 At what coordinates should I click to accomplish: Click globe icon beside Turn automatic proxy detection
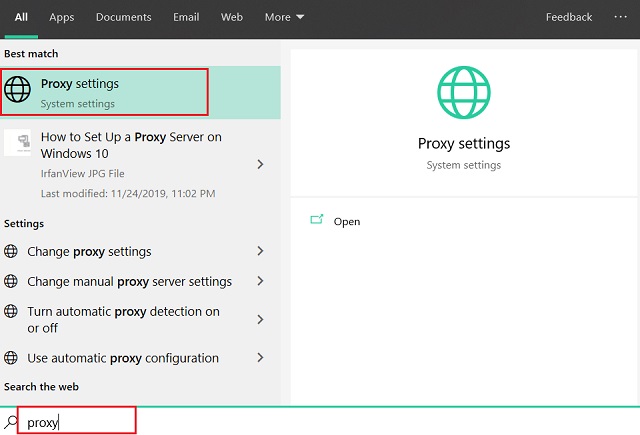11,311
